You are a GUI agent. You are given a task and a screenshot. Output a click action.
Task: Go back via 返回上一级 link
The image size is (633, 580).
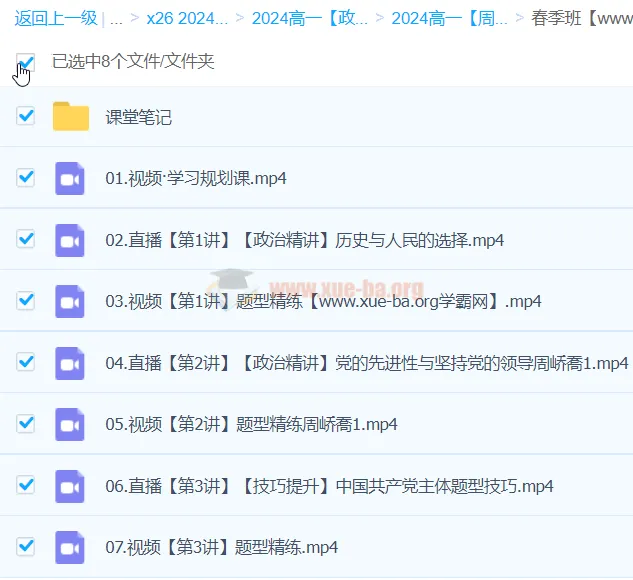coord(56,18)
